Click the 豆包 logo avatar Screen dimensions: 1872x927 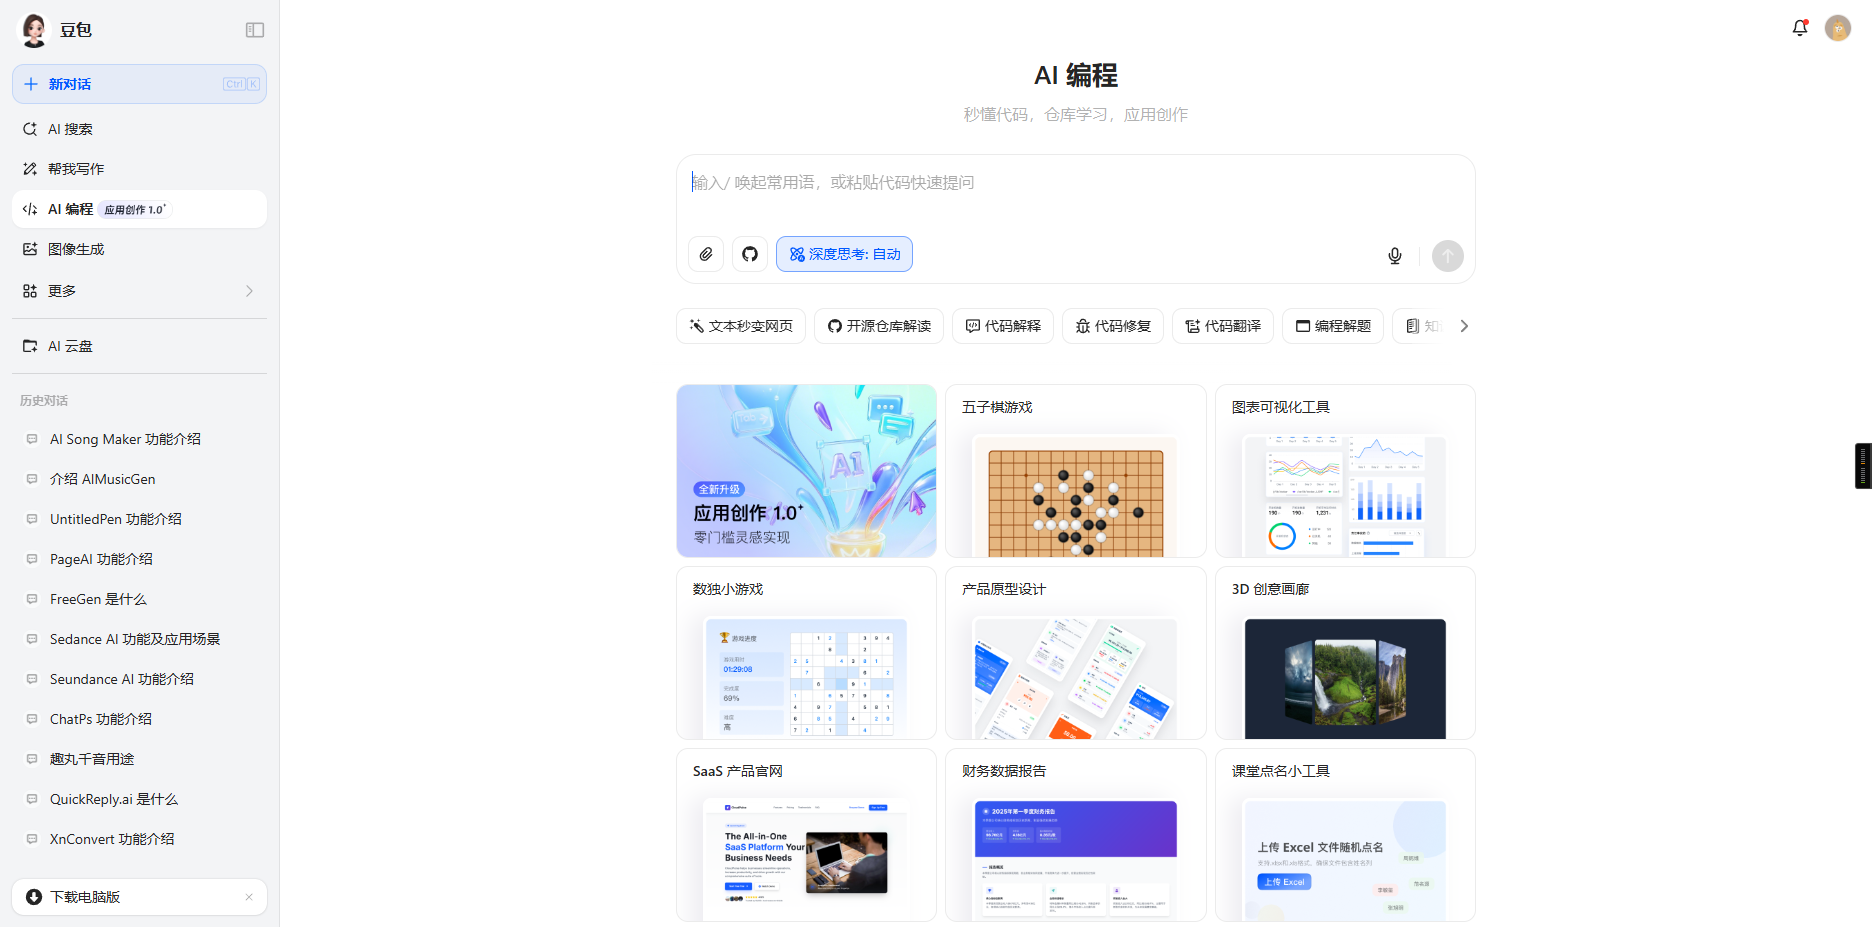35,30
